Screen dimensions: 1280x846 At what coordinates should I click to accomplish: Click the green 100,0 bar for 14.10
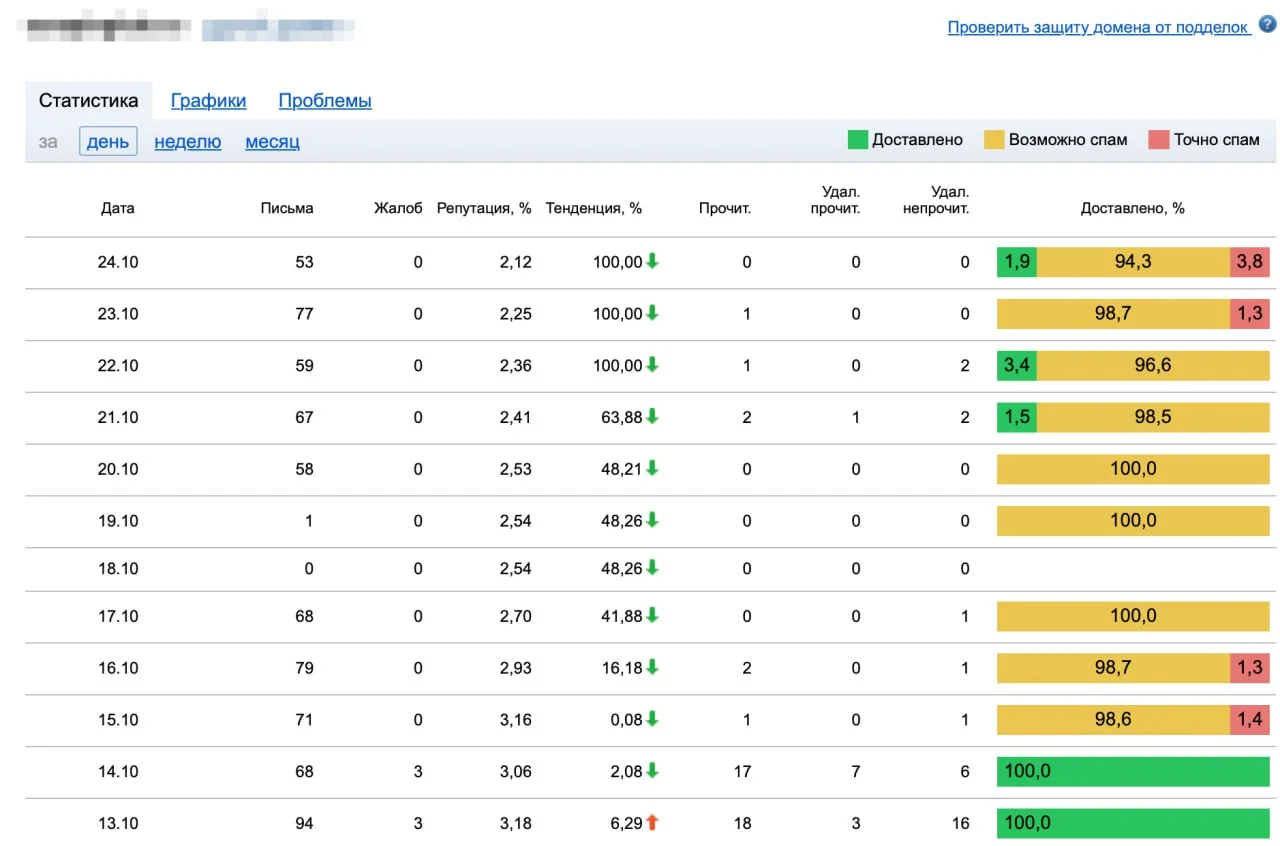click(1133, 771)
